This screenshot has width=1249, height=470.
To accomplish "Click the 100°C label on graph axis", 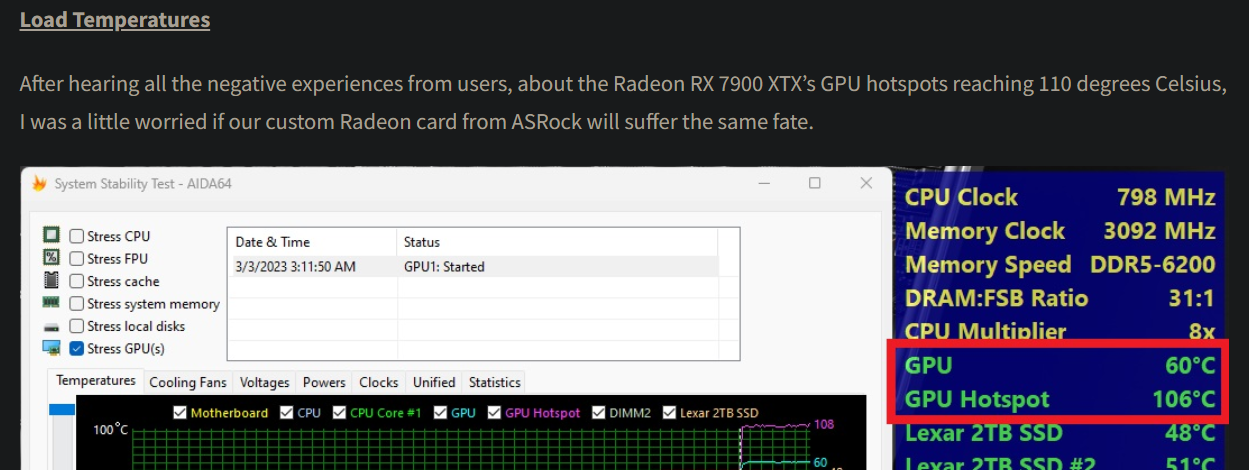I will (x=111, y=430).
